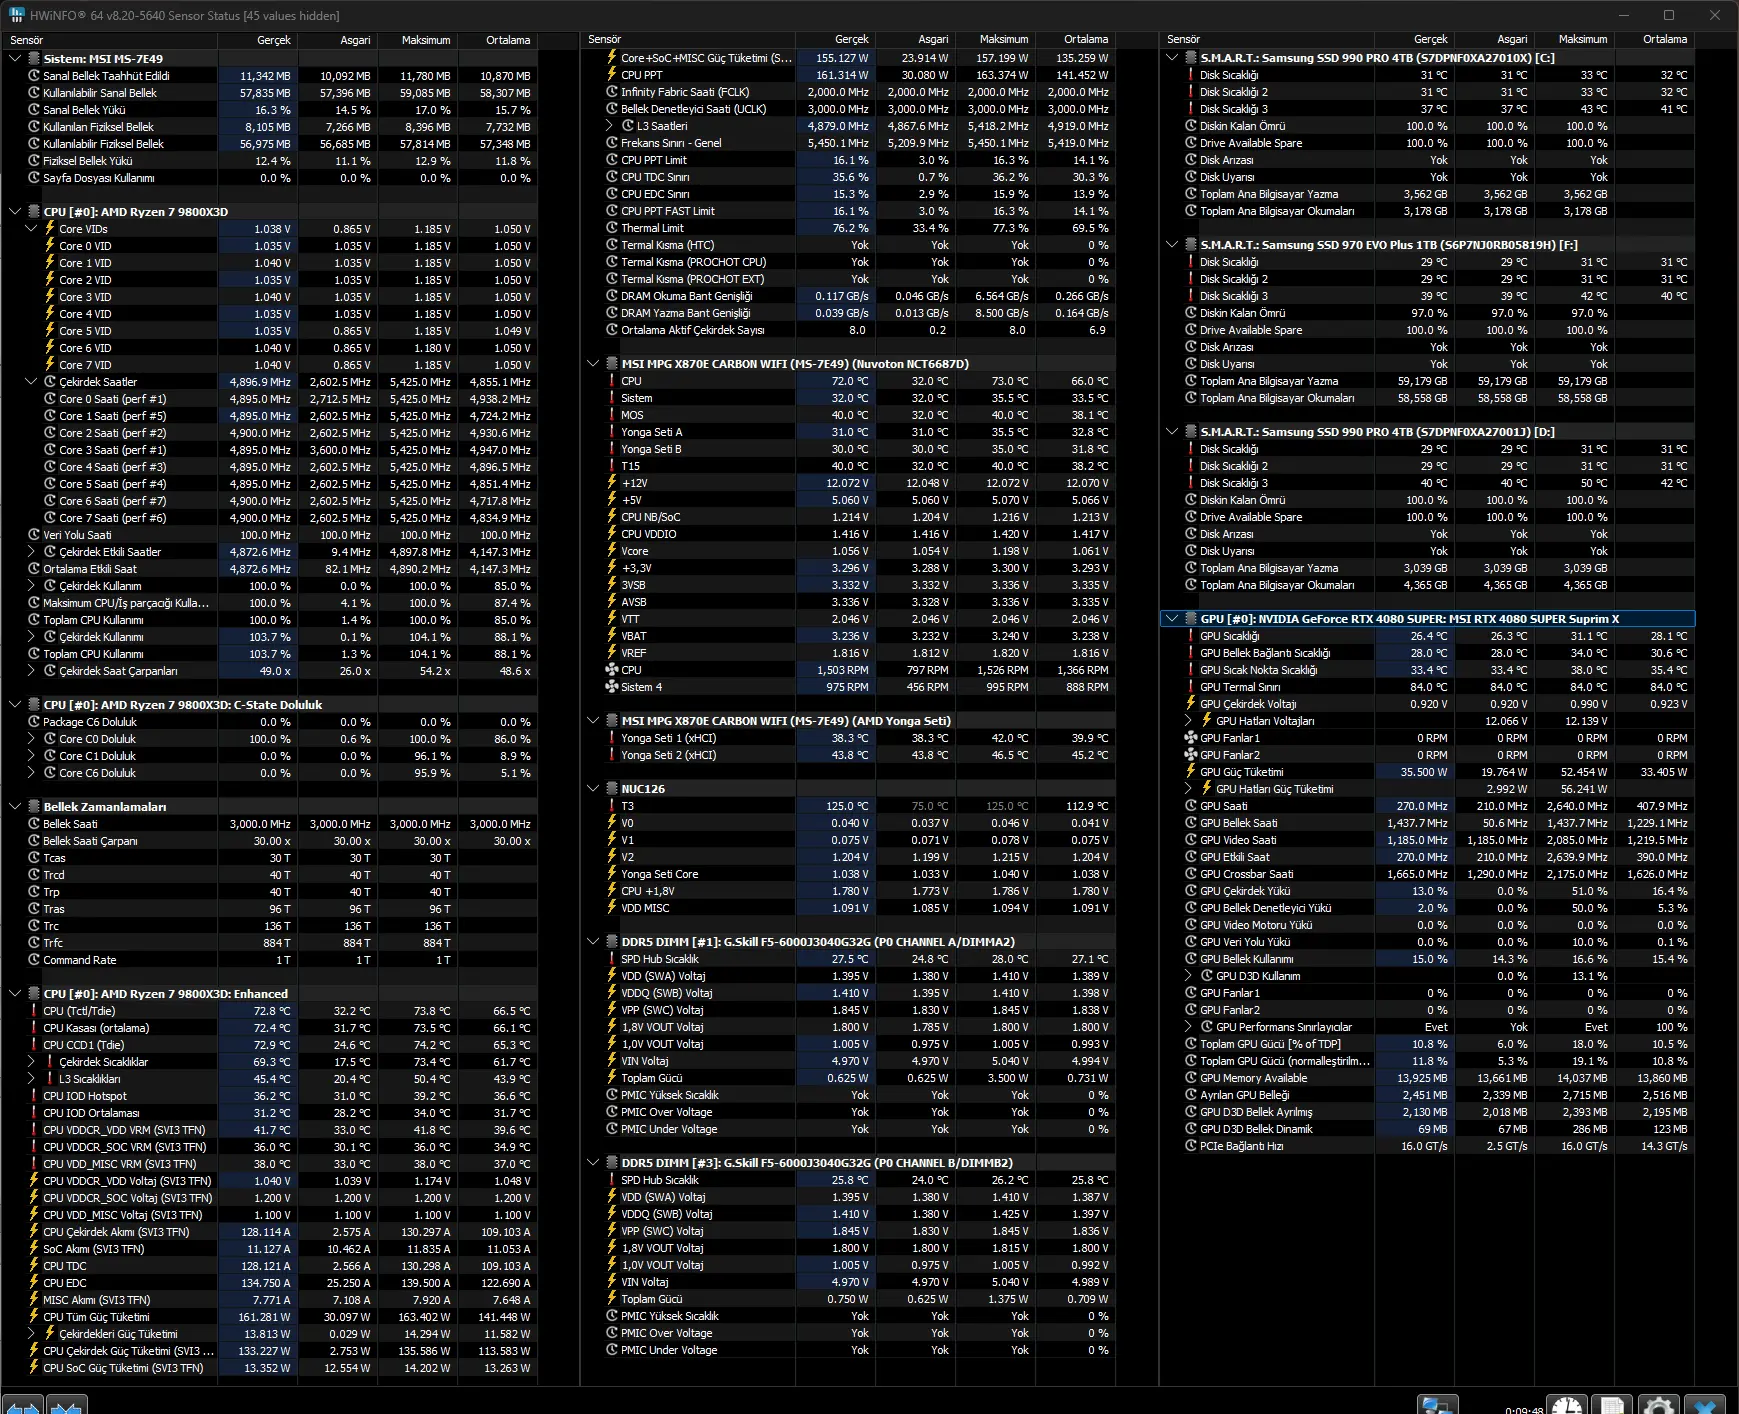Collapse the Bellek Zamanlamaları group
This screenshot has width=1739, height=1414.
[x=15, y=807]
